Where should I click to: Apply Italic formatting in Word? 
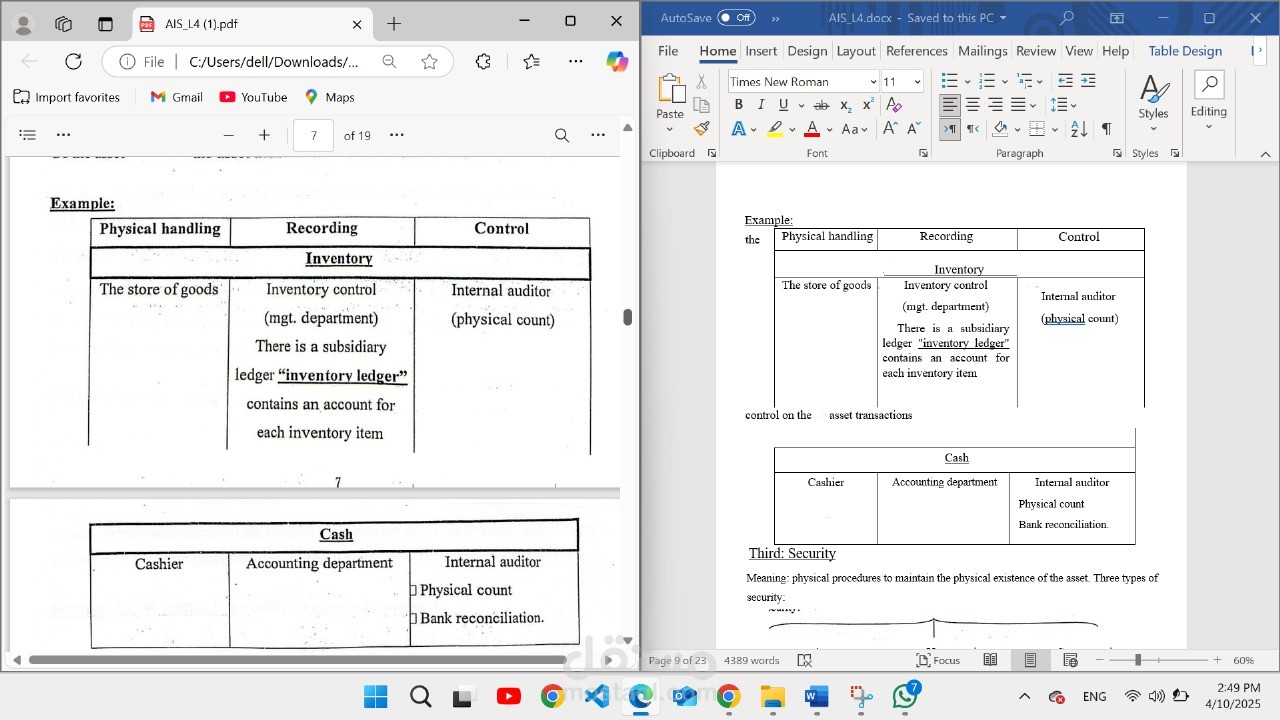click(760, 105)
